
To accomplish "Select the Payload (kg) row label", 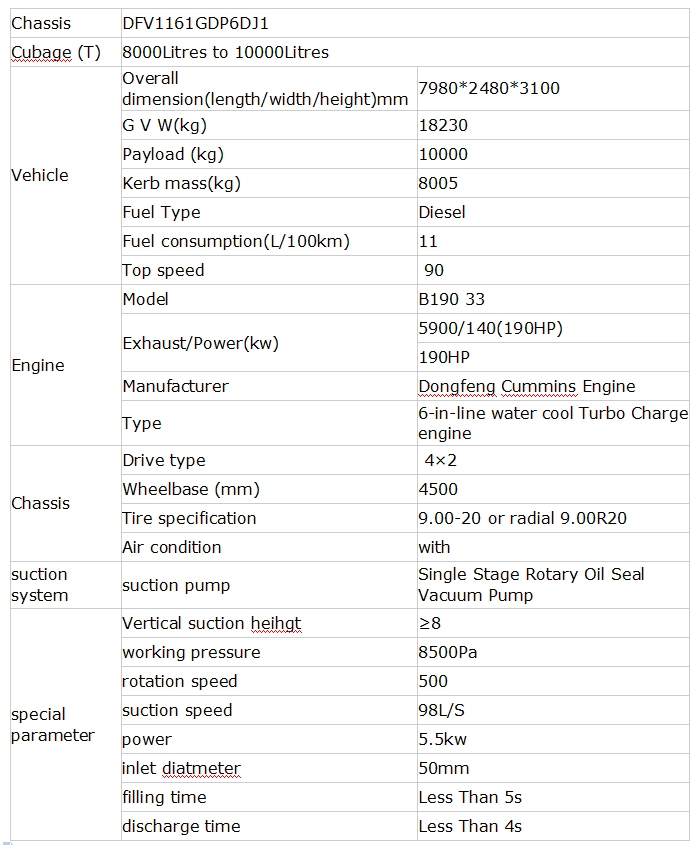I will (269, 154).
